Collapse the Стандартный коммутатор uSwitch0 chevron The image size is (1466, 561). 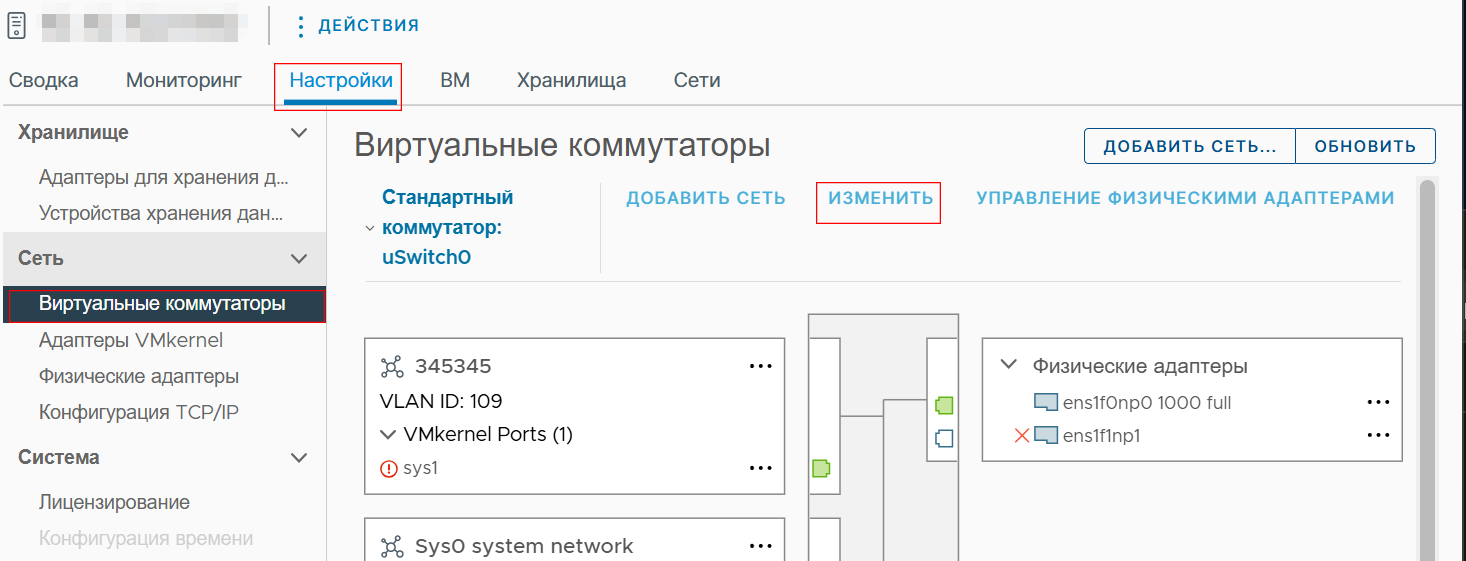coord(371,229)
